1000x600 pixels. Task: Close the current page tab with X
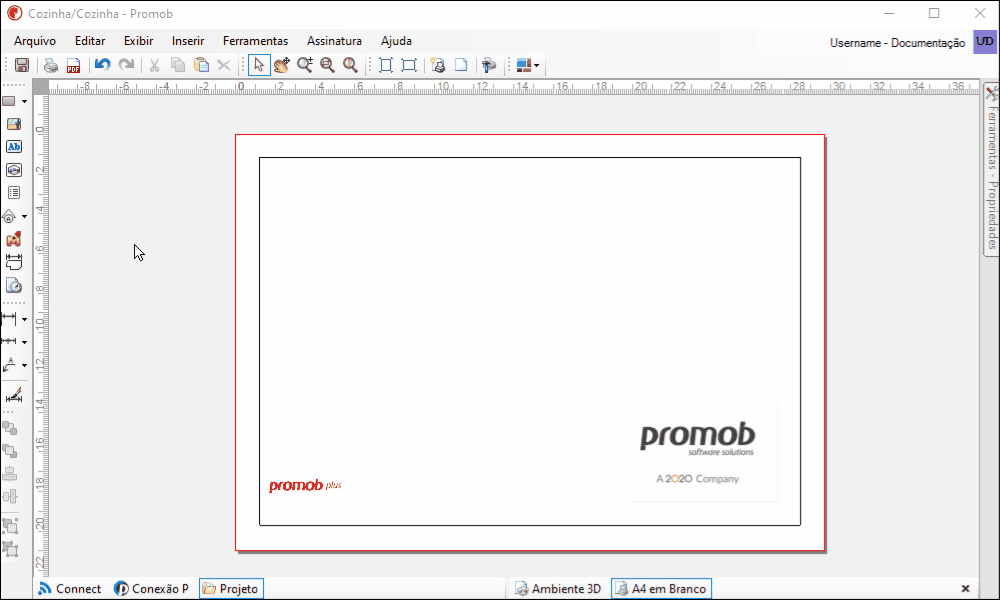(966, 589)
